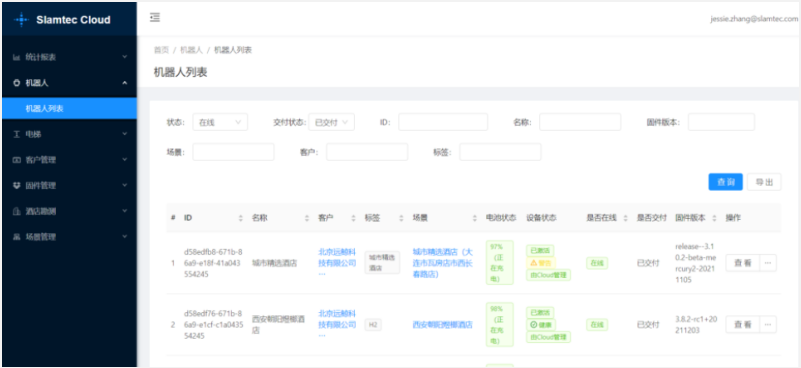
Task: Expand the 场景管理 sidebar menu
Action: (69, 237)
